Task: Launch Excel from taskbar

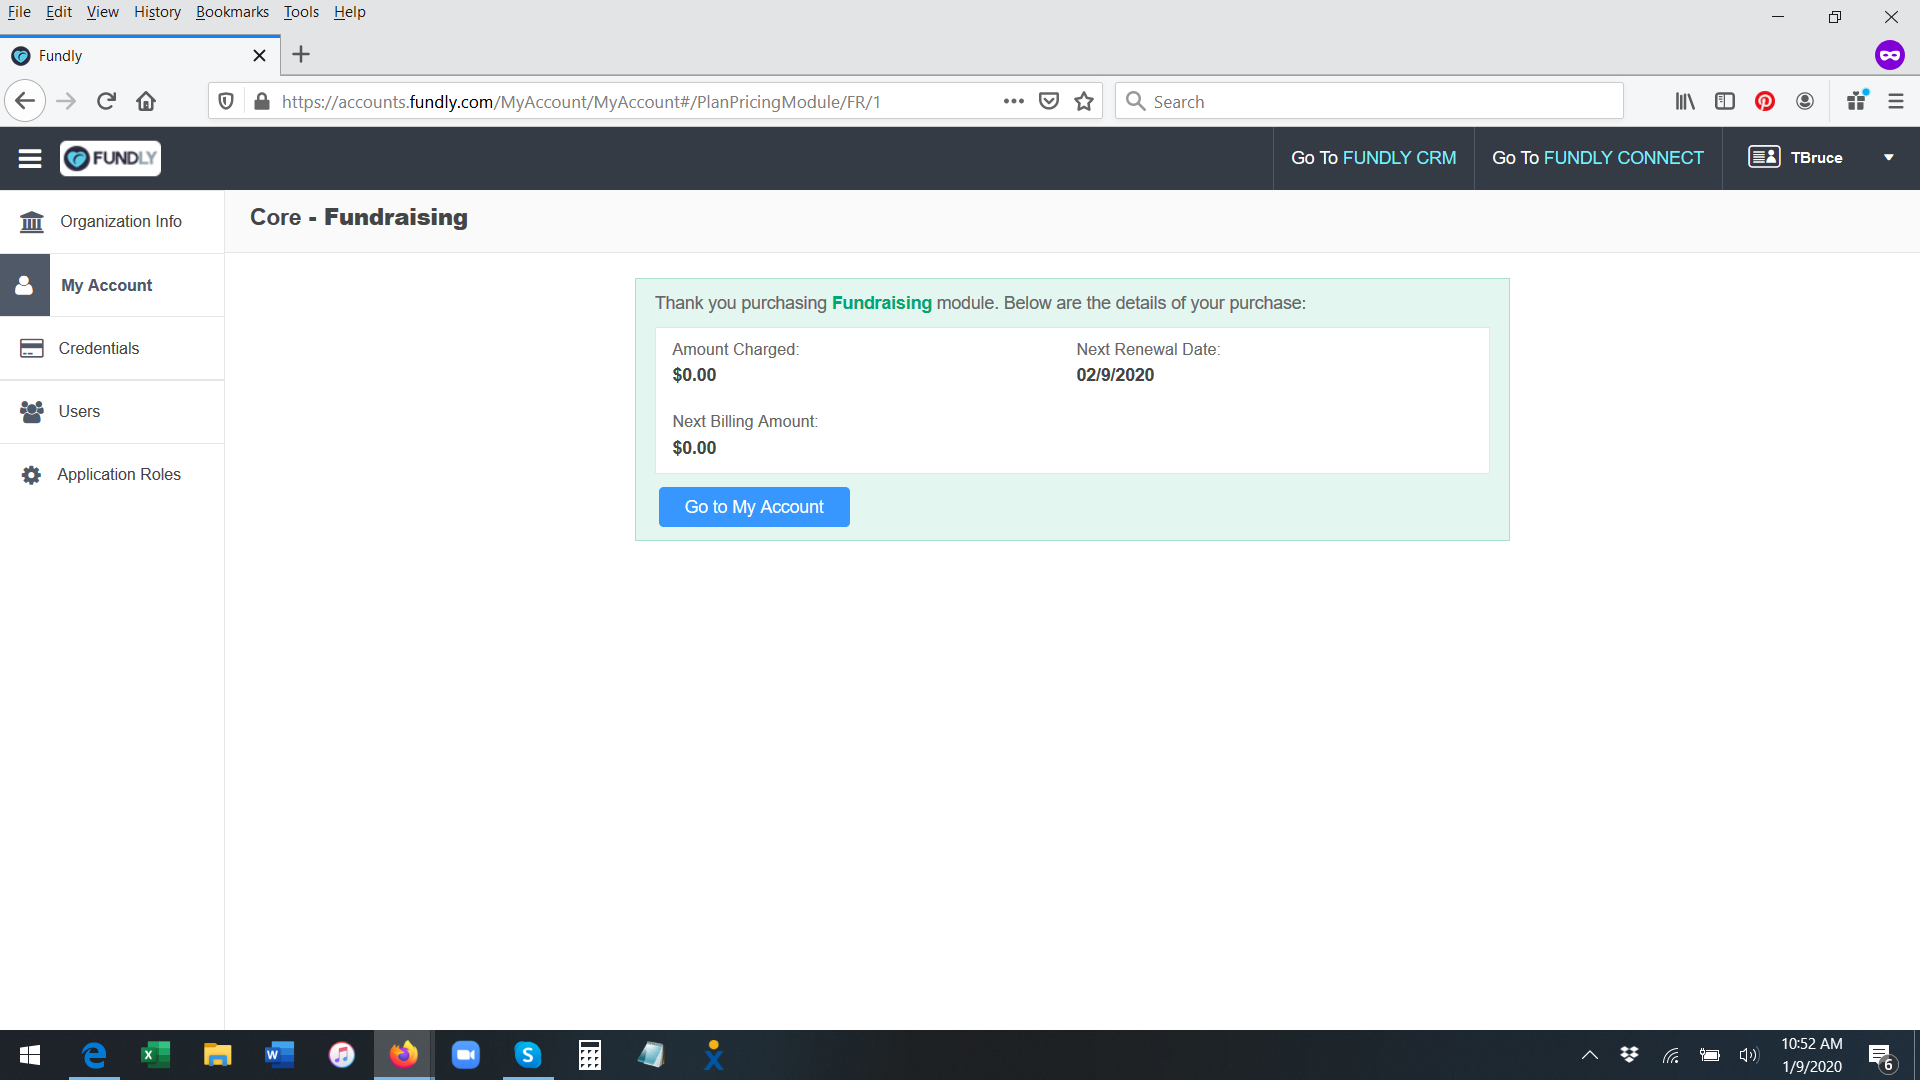Action: point(155,1055)
